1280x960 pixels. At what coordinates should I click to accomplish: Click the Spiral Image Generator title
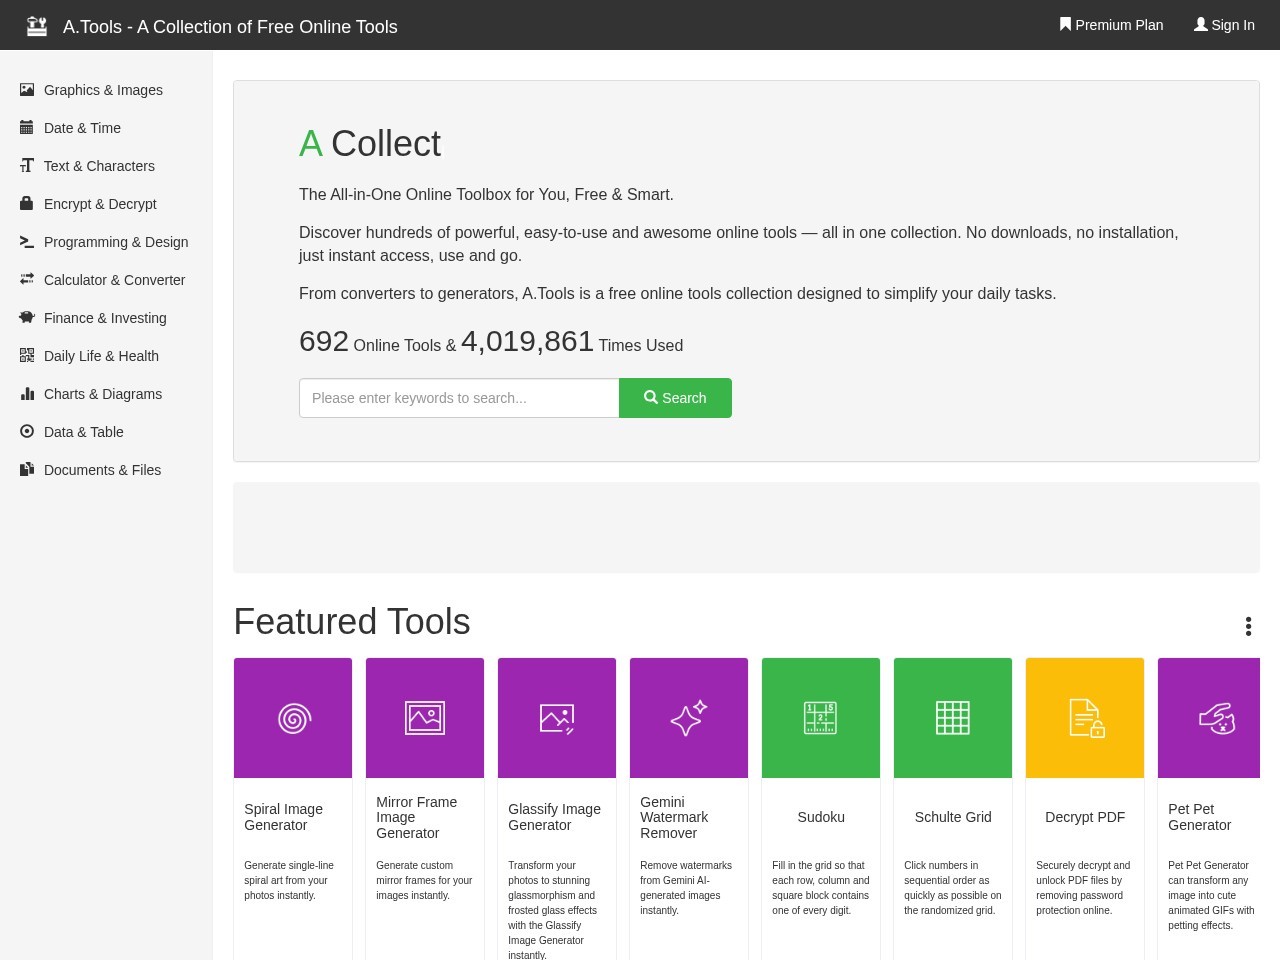(283, 817)
